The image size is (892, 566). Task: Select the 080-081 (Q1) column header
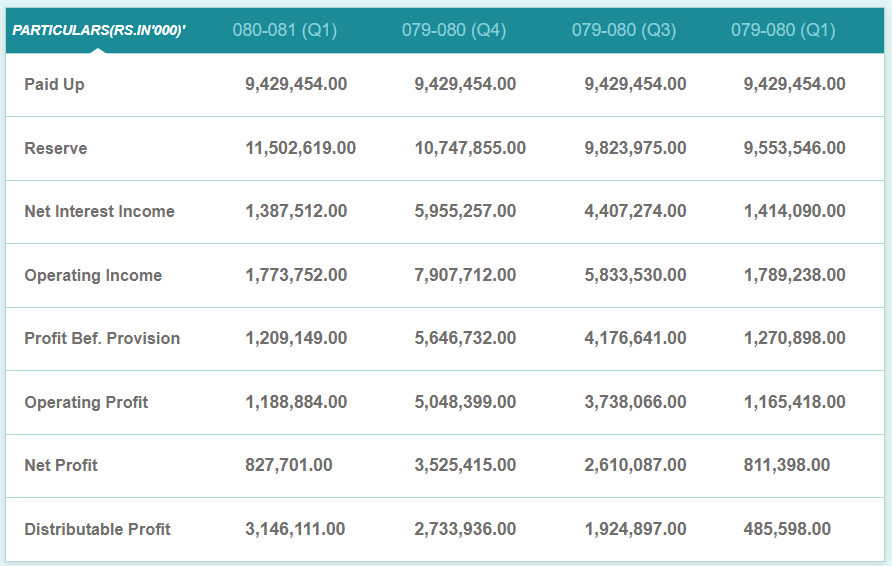[x=285, y=31]
